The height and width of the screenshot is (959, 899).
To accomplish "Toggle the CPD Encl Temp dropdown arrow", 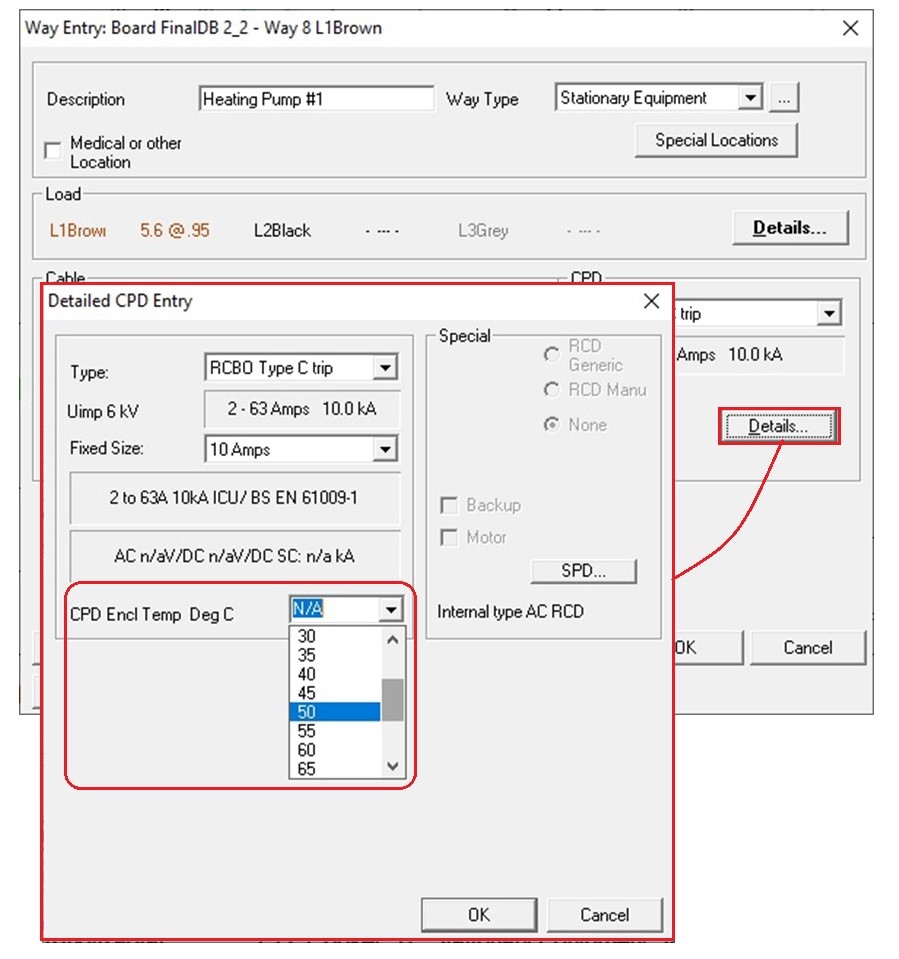I will [x=391, y=610].
